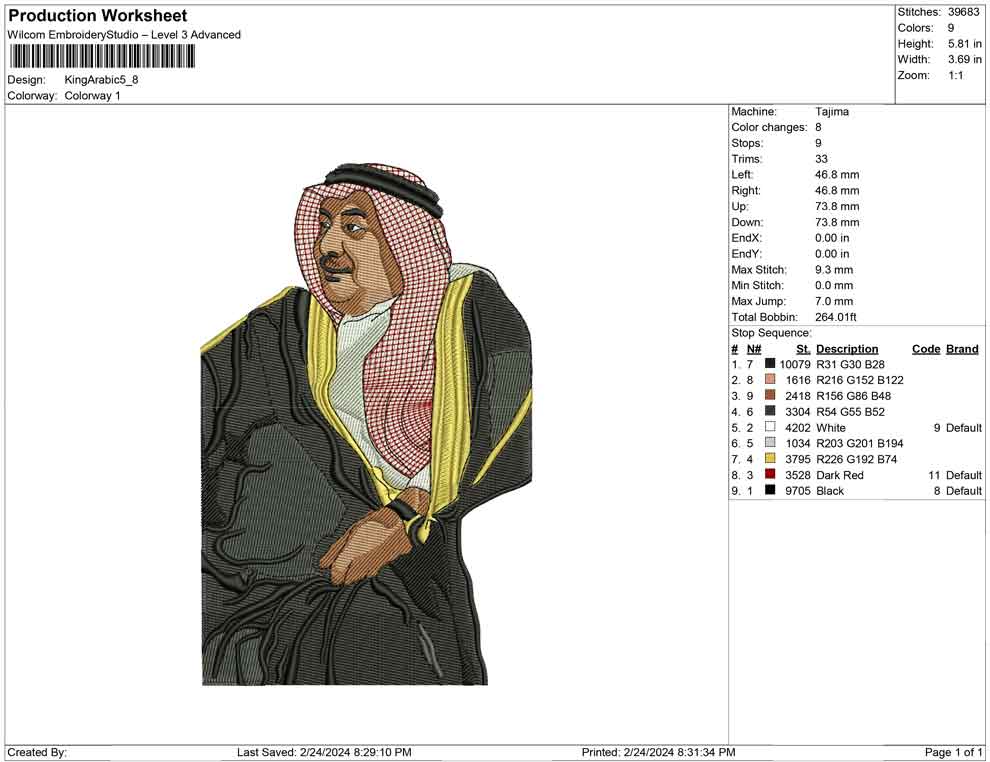Click the Page 1 of 1 label
The image size is (990, 762).
pyautogui.click(x=953, y=752)
